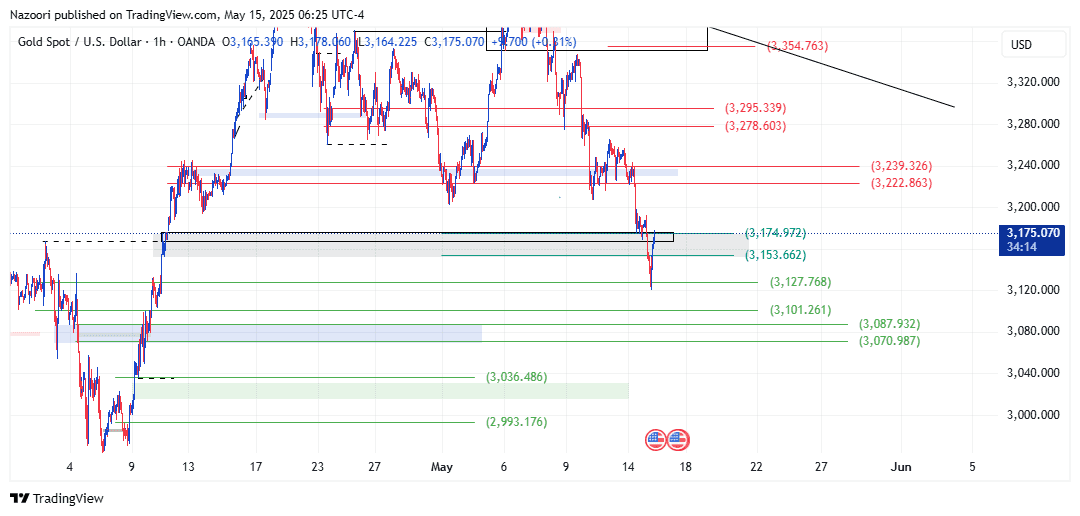Click the TradingView logo at bottom left
This screenshot has height=516, width=1080.
click(56, 498)
